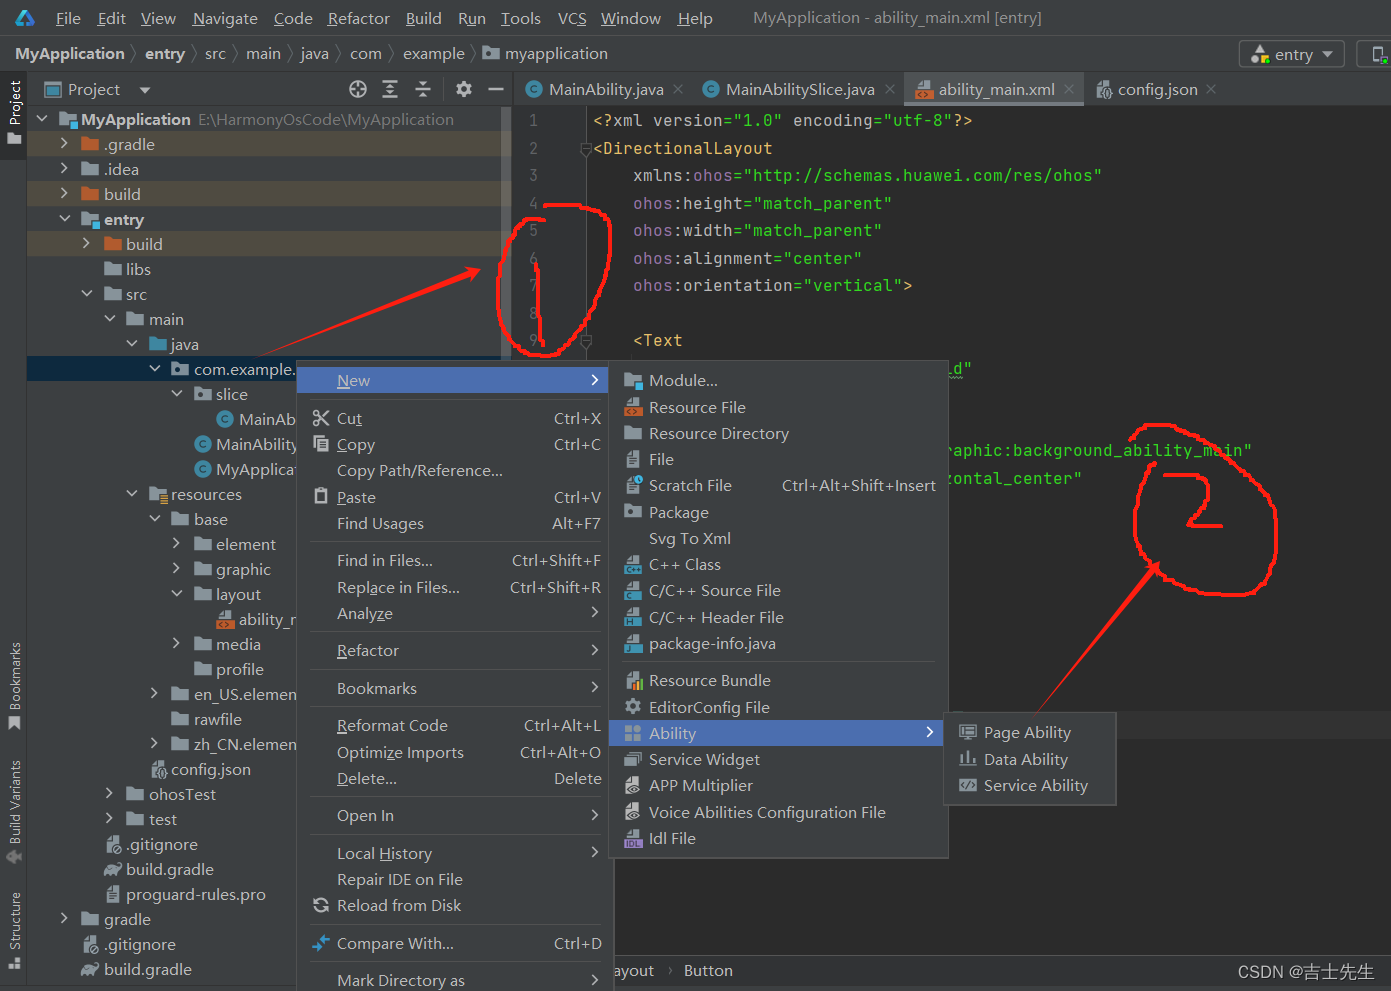Open the Ability submenu entry
Viewport: 1391px width, 991px height.
(x=779, y=733)
